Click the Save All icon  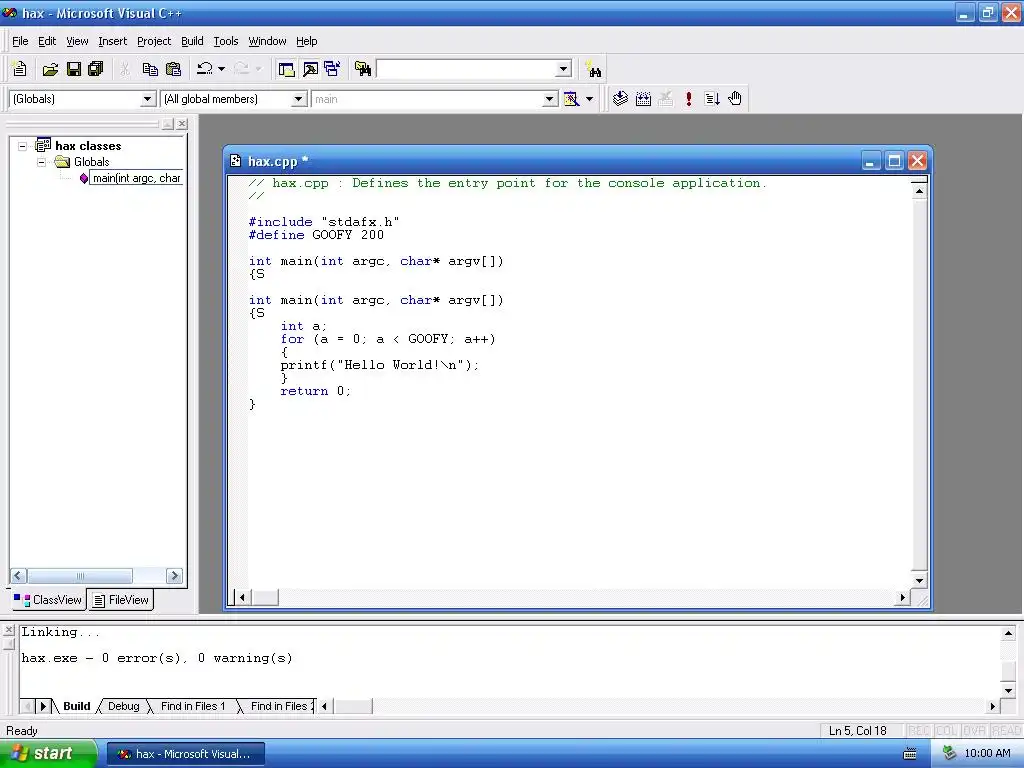click(95, 69)
